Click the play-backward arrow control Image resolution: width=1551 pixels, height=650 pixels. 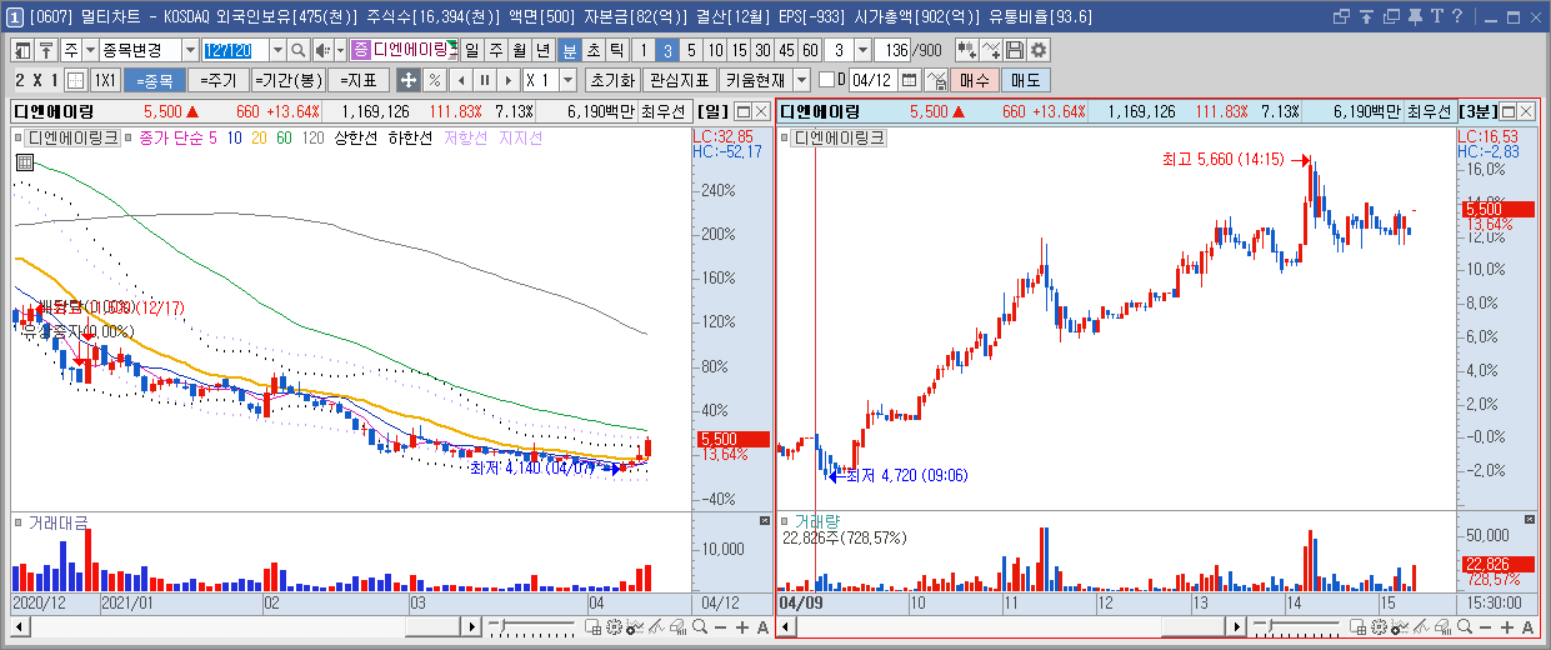point(460,80)
